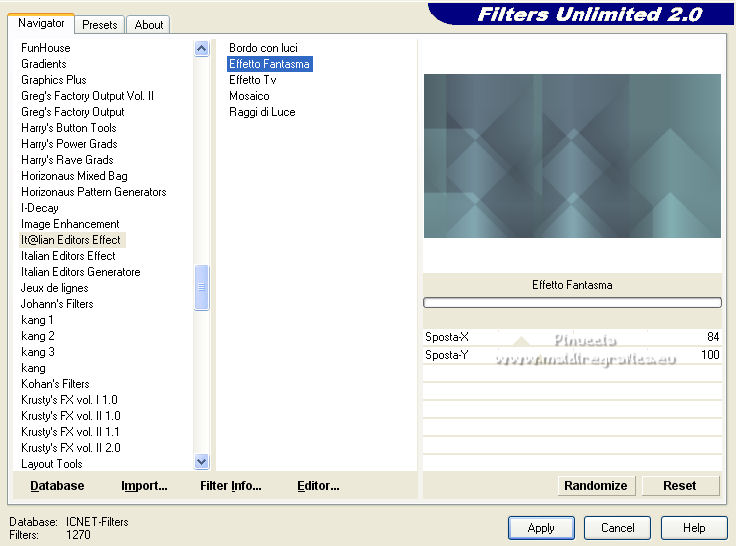
Task: Select Krusty's FX vol. I 1.0
Action: coord(69,400)
